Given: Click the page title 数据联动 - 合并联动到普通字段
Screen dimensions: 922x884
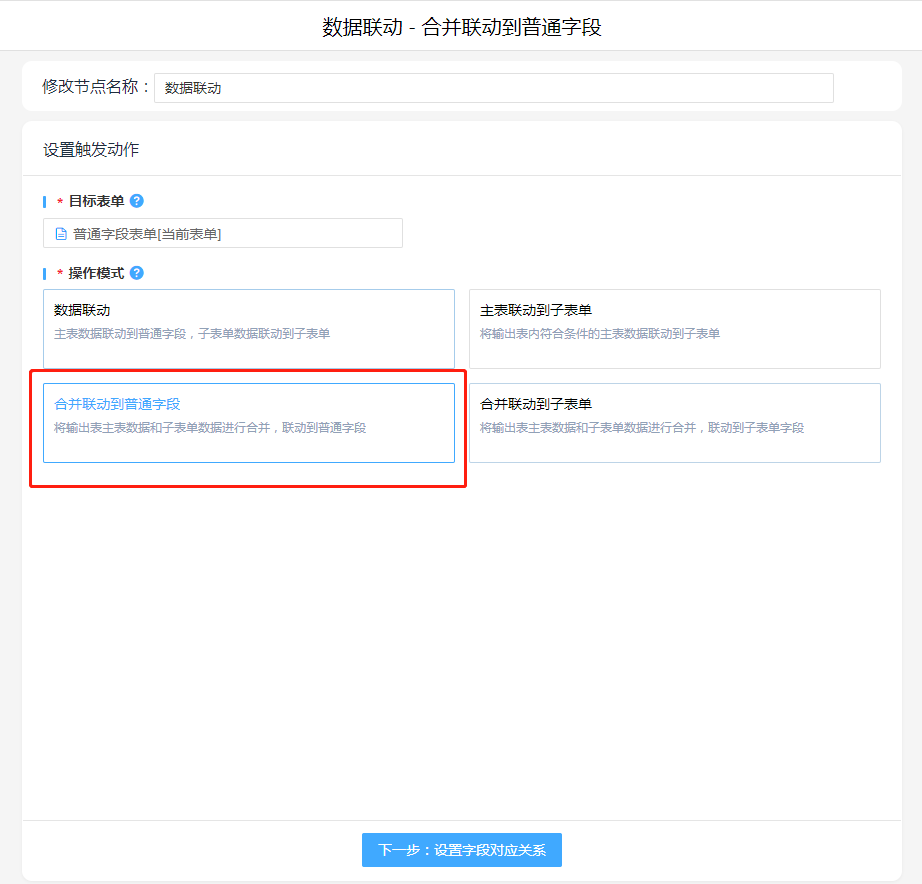Looking at the screenshot, I should click(x=461, y=27).
